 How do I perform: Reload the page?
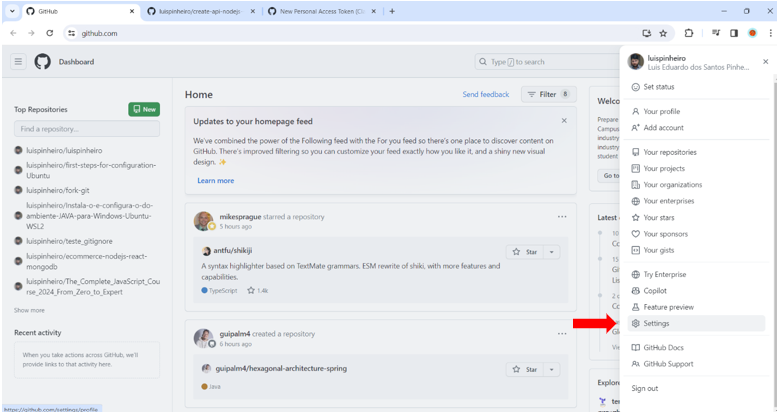point(50,33)
